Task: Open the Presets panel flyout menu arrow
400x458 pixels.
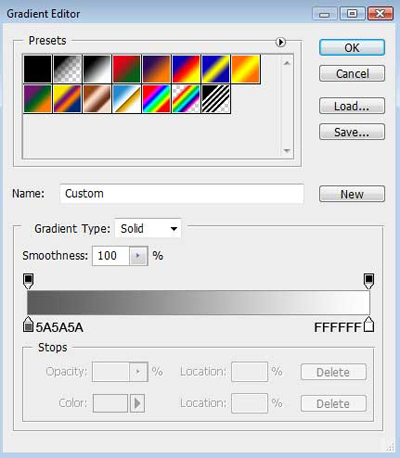Action: point(281,42)
